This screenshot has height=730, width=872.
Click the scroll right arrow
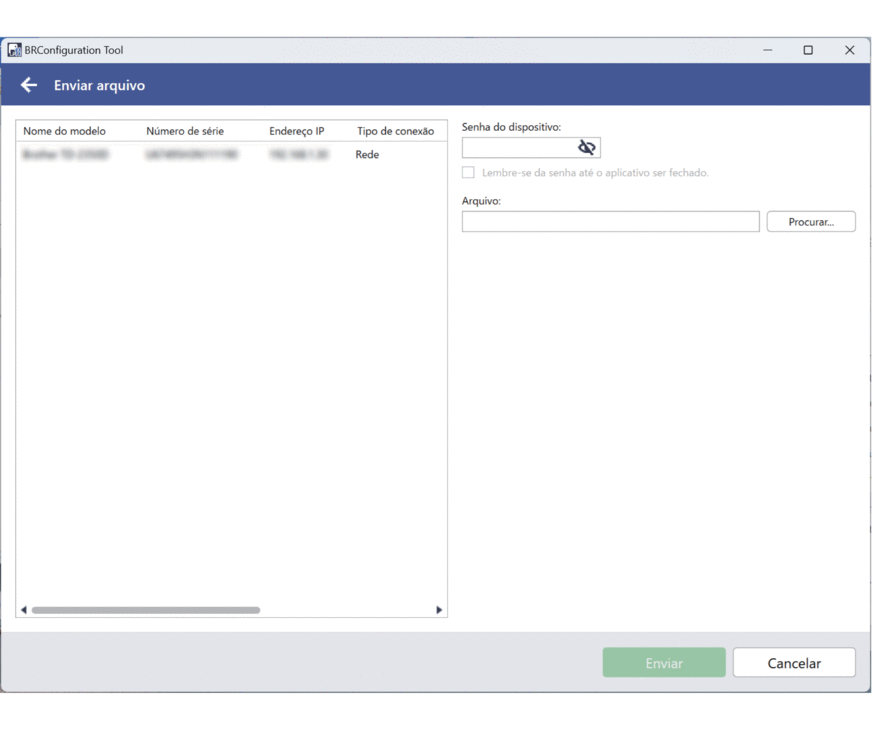(x=439, y=610)
